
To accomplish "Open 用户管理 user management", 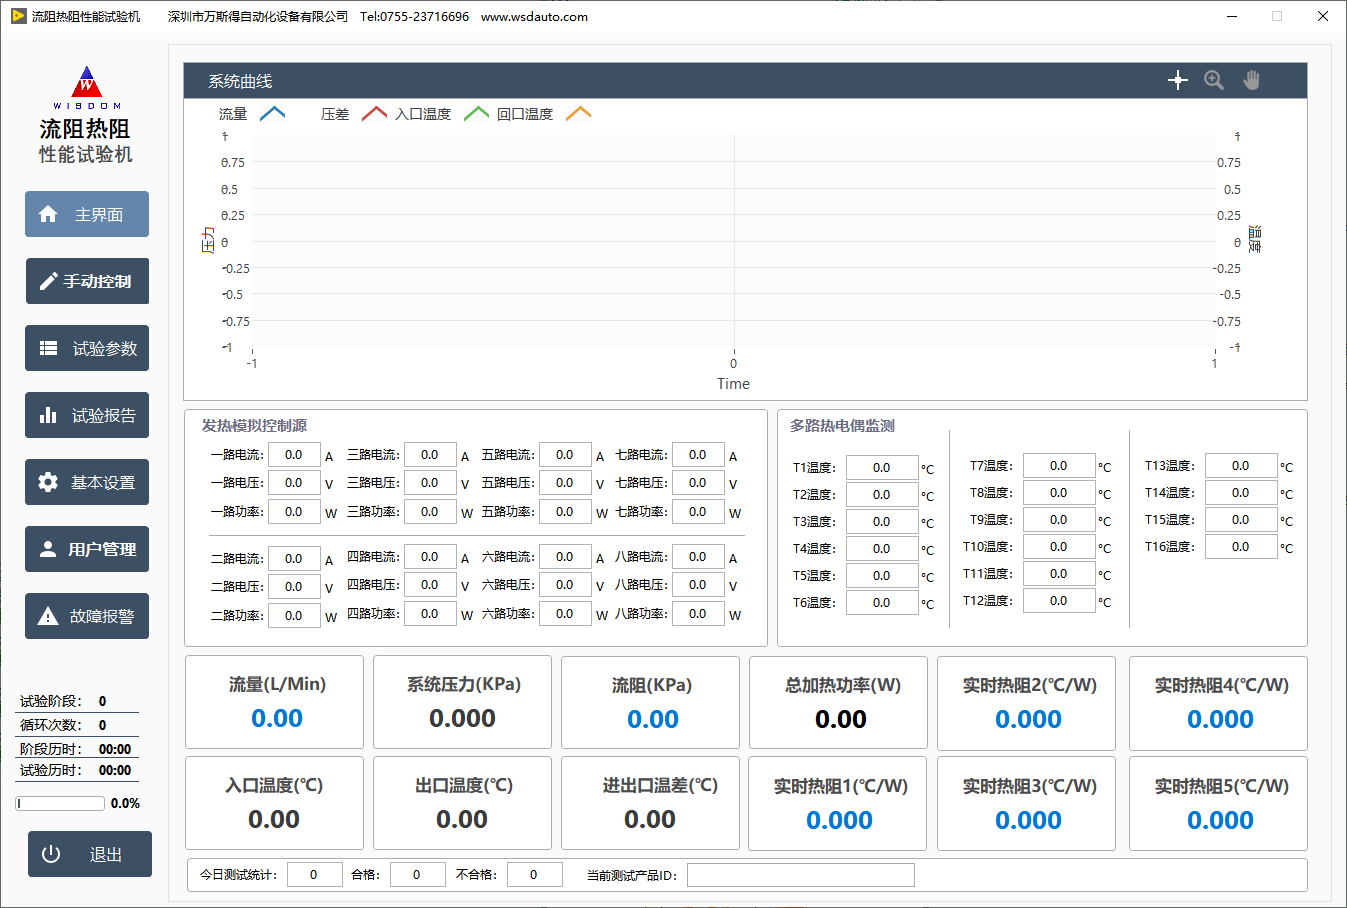I will point(87,549).
